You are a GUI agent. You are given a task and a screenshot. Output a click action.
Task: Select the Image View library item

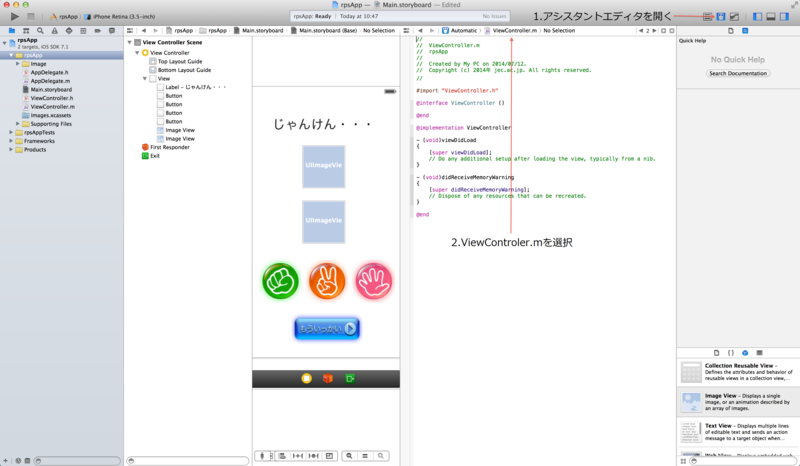pyautogui.click(x=738, y=402)
